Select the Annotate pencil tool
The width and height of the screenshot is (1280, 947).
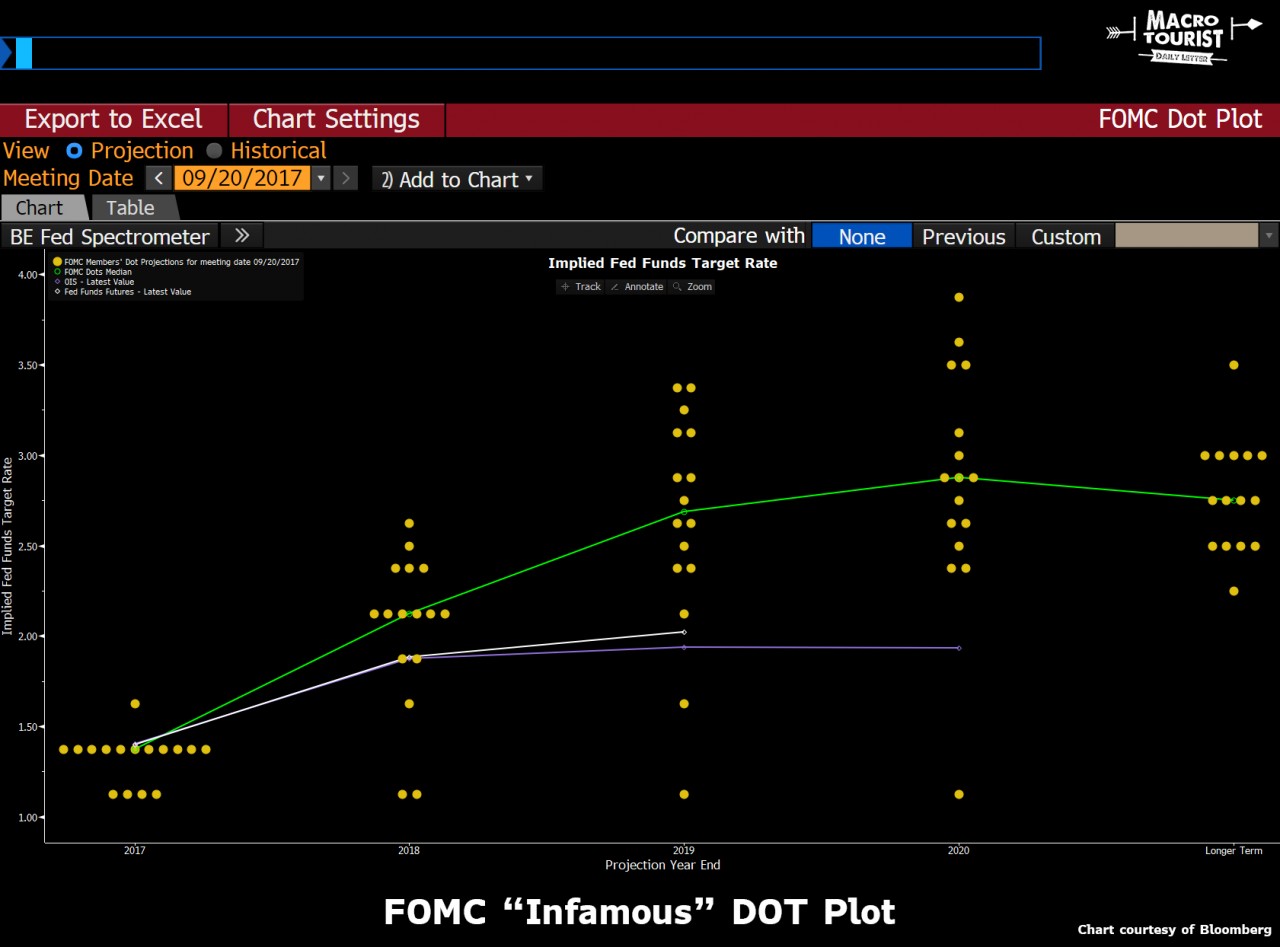(x=636, y=287)
